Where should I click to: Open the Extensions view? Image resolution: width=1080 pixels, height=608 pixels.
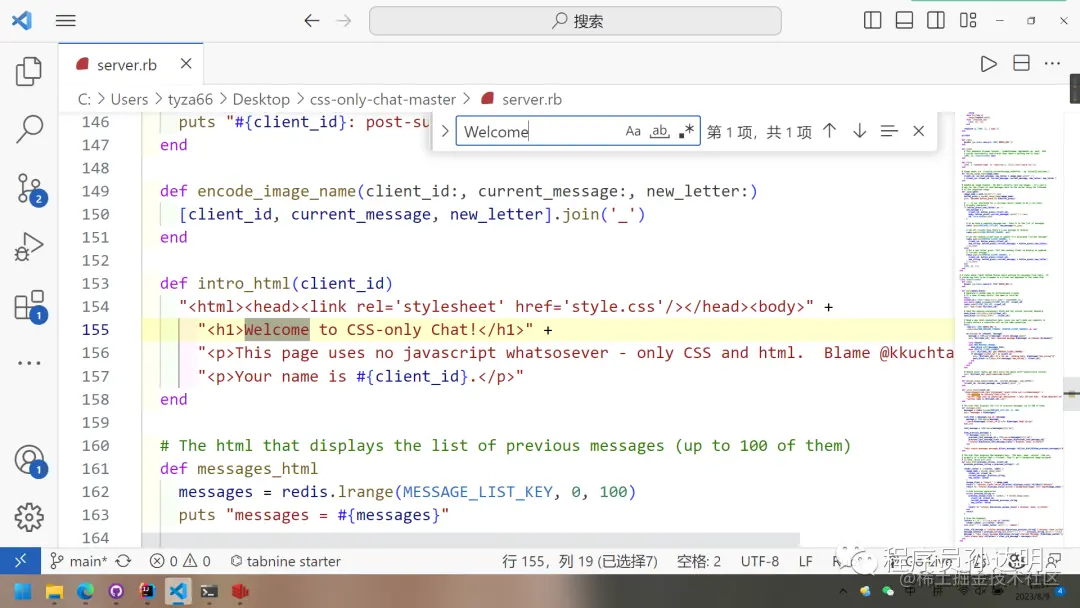tap(29, 306)
